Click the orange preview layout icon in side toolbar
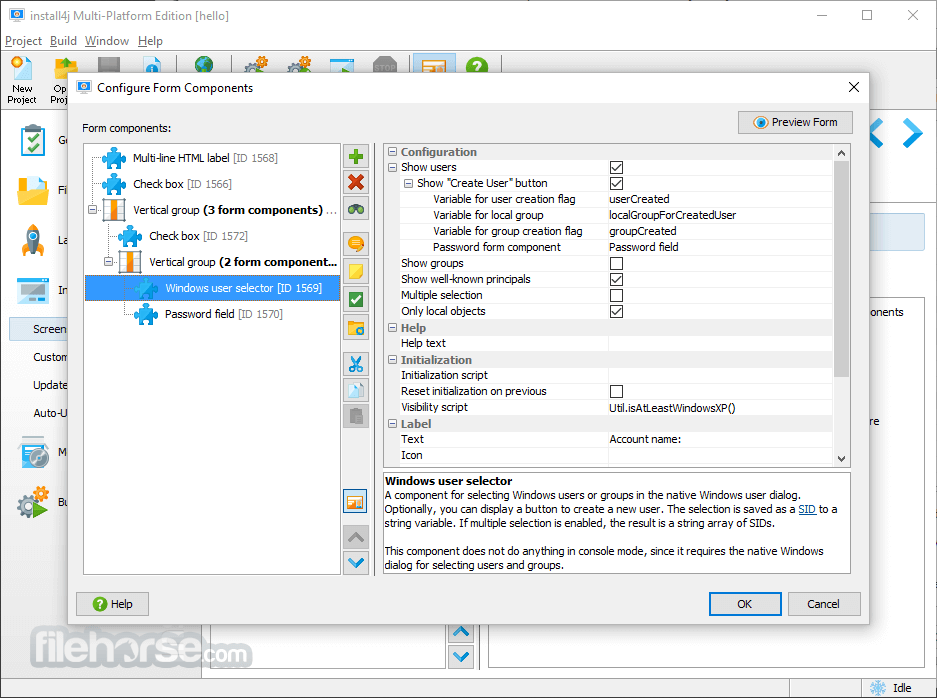 [356, 502]
